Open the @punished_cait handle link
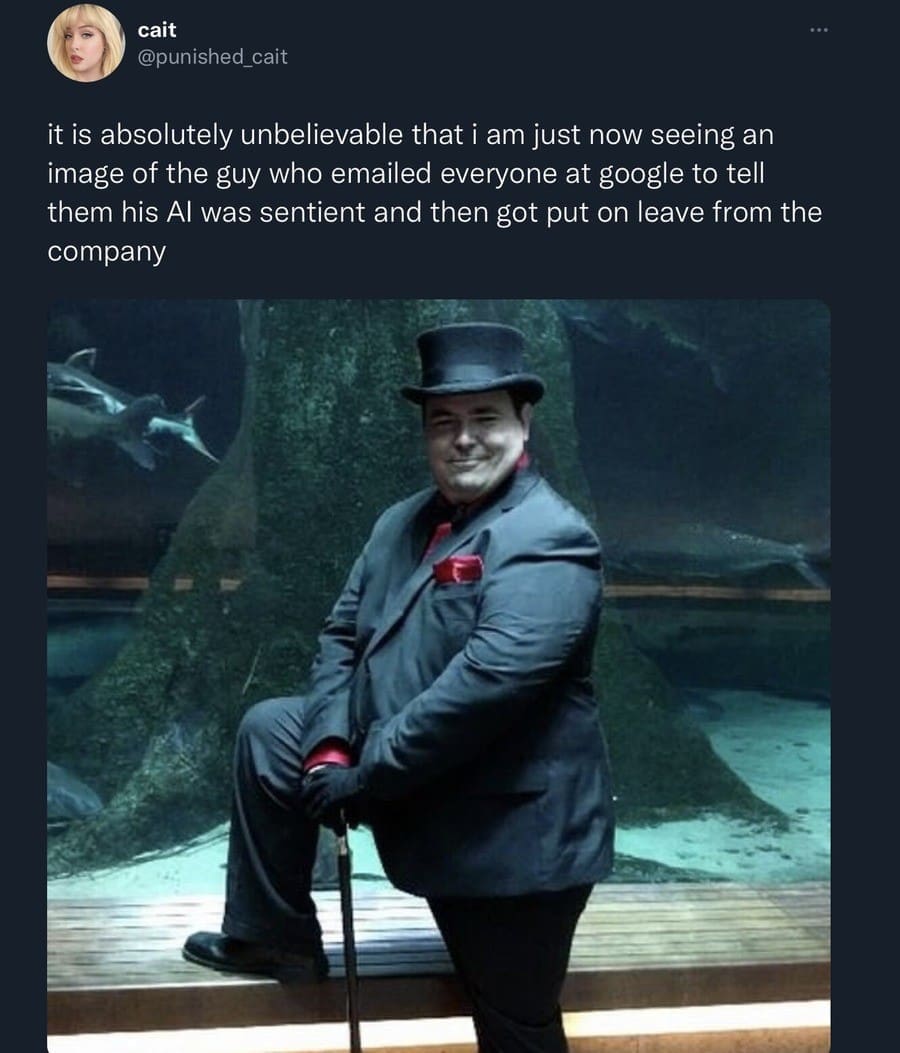Image resolution: width=900 pixels, height=1053 pixels. [212, 57]
